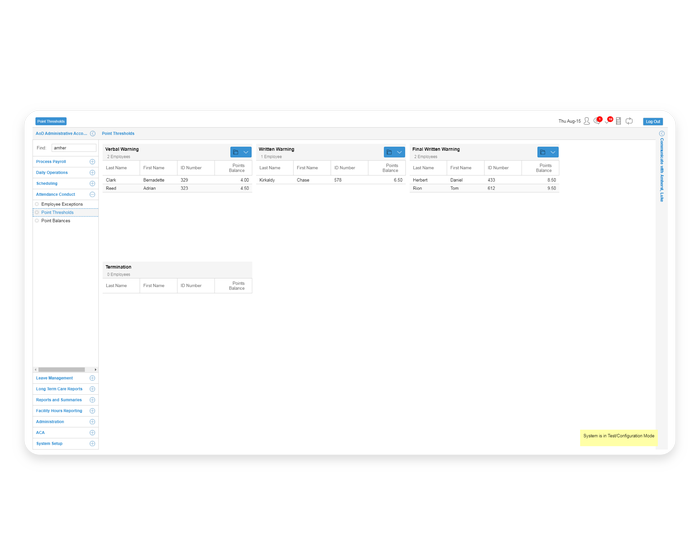Viewport: 700px width, 560px height.
Task: Click the sidebar horizontal scrollbar thumb
Action: click(x=62, y=370)
